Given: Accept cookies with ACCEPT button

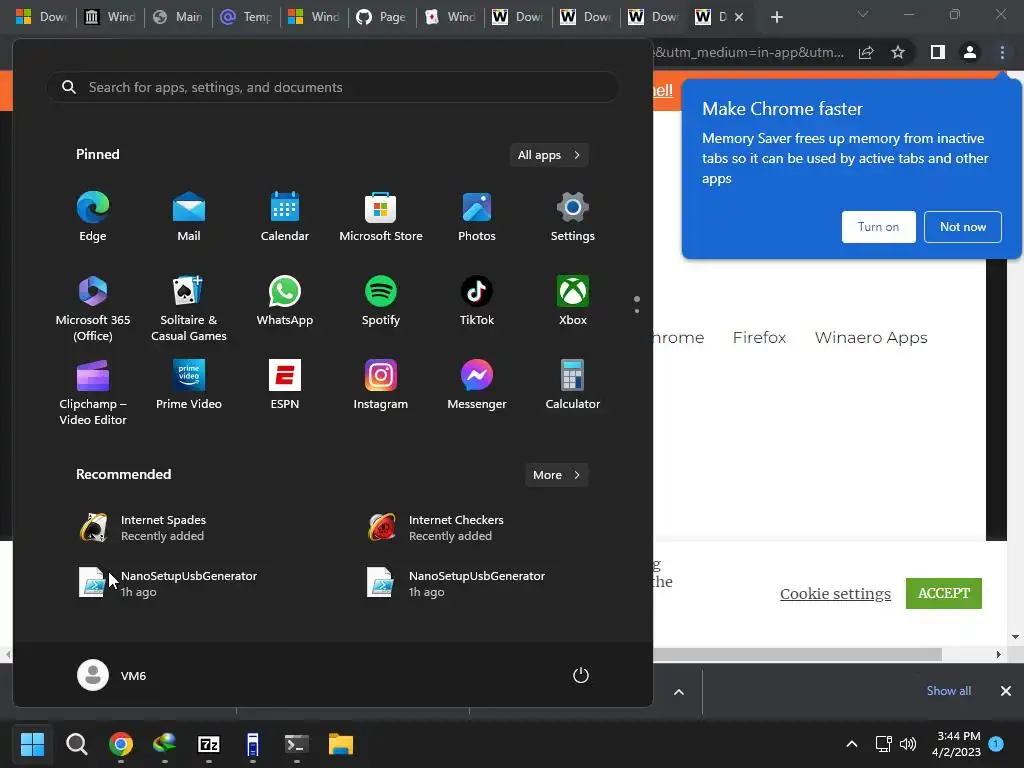Looking at the screenshot, I should coord(944,593).
